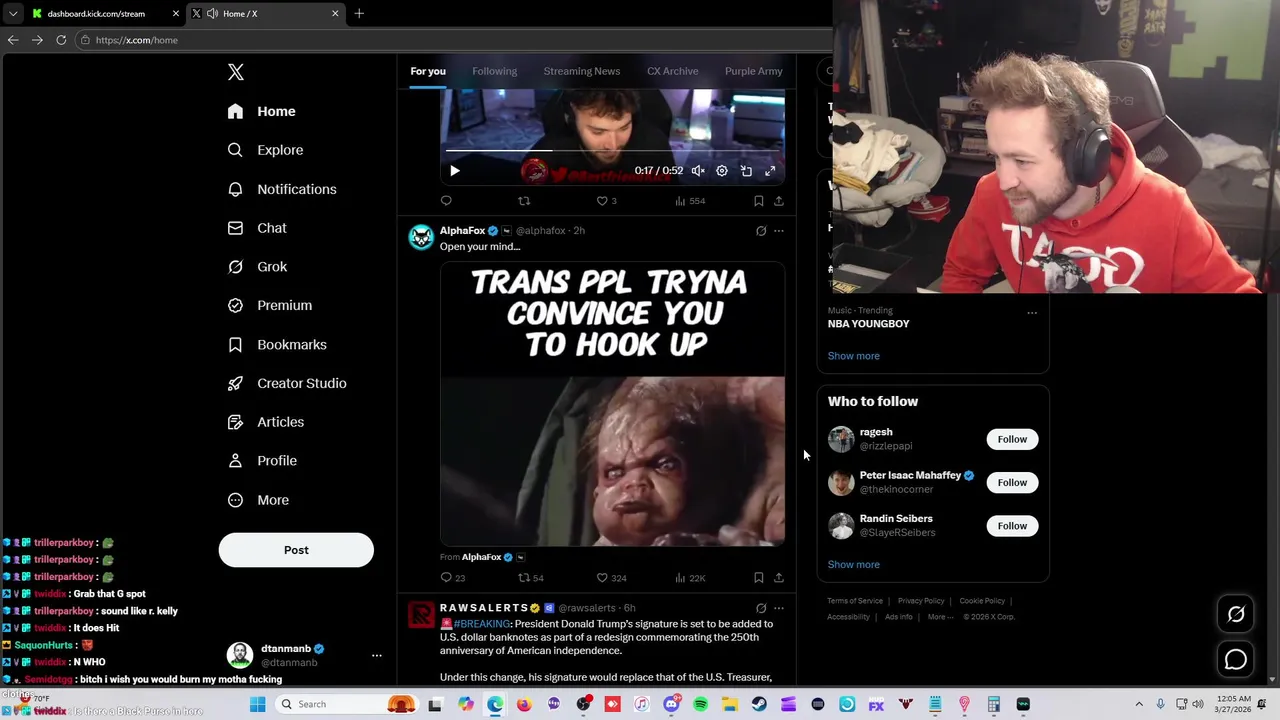Show more trending topics

[854, 356]
